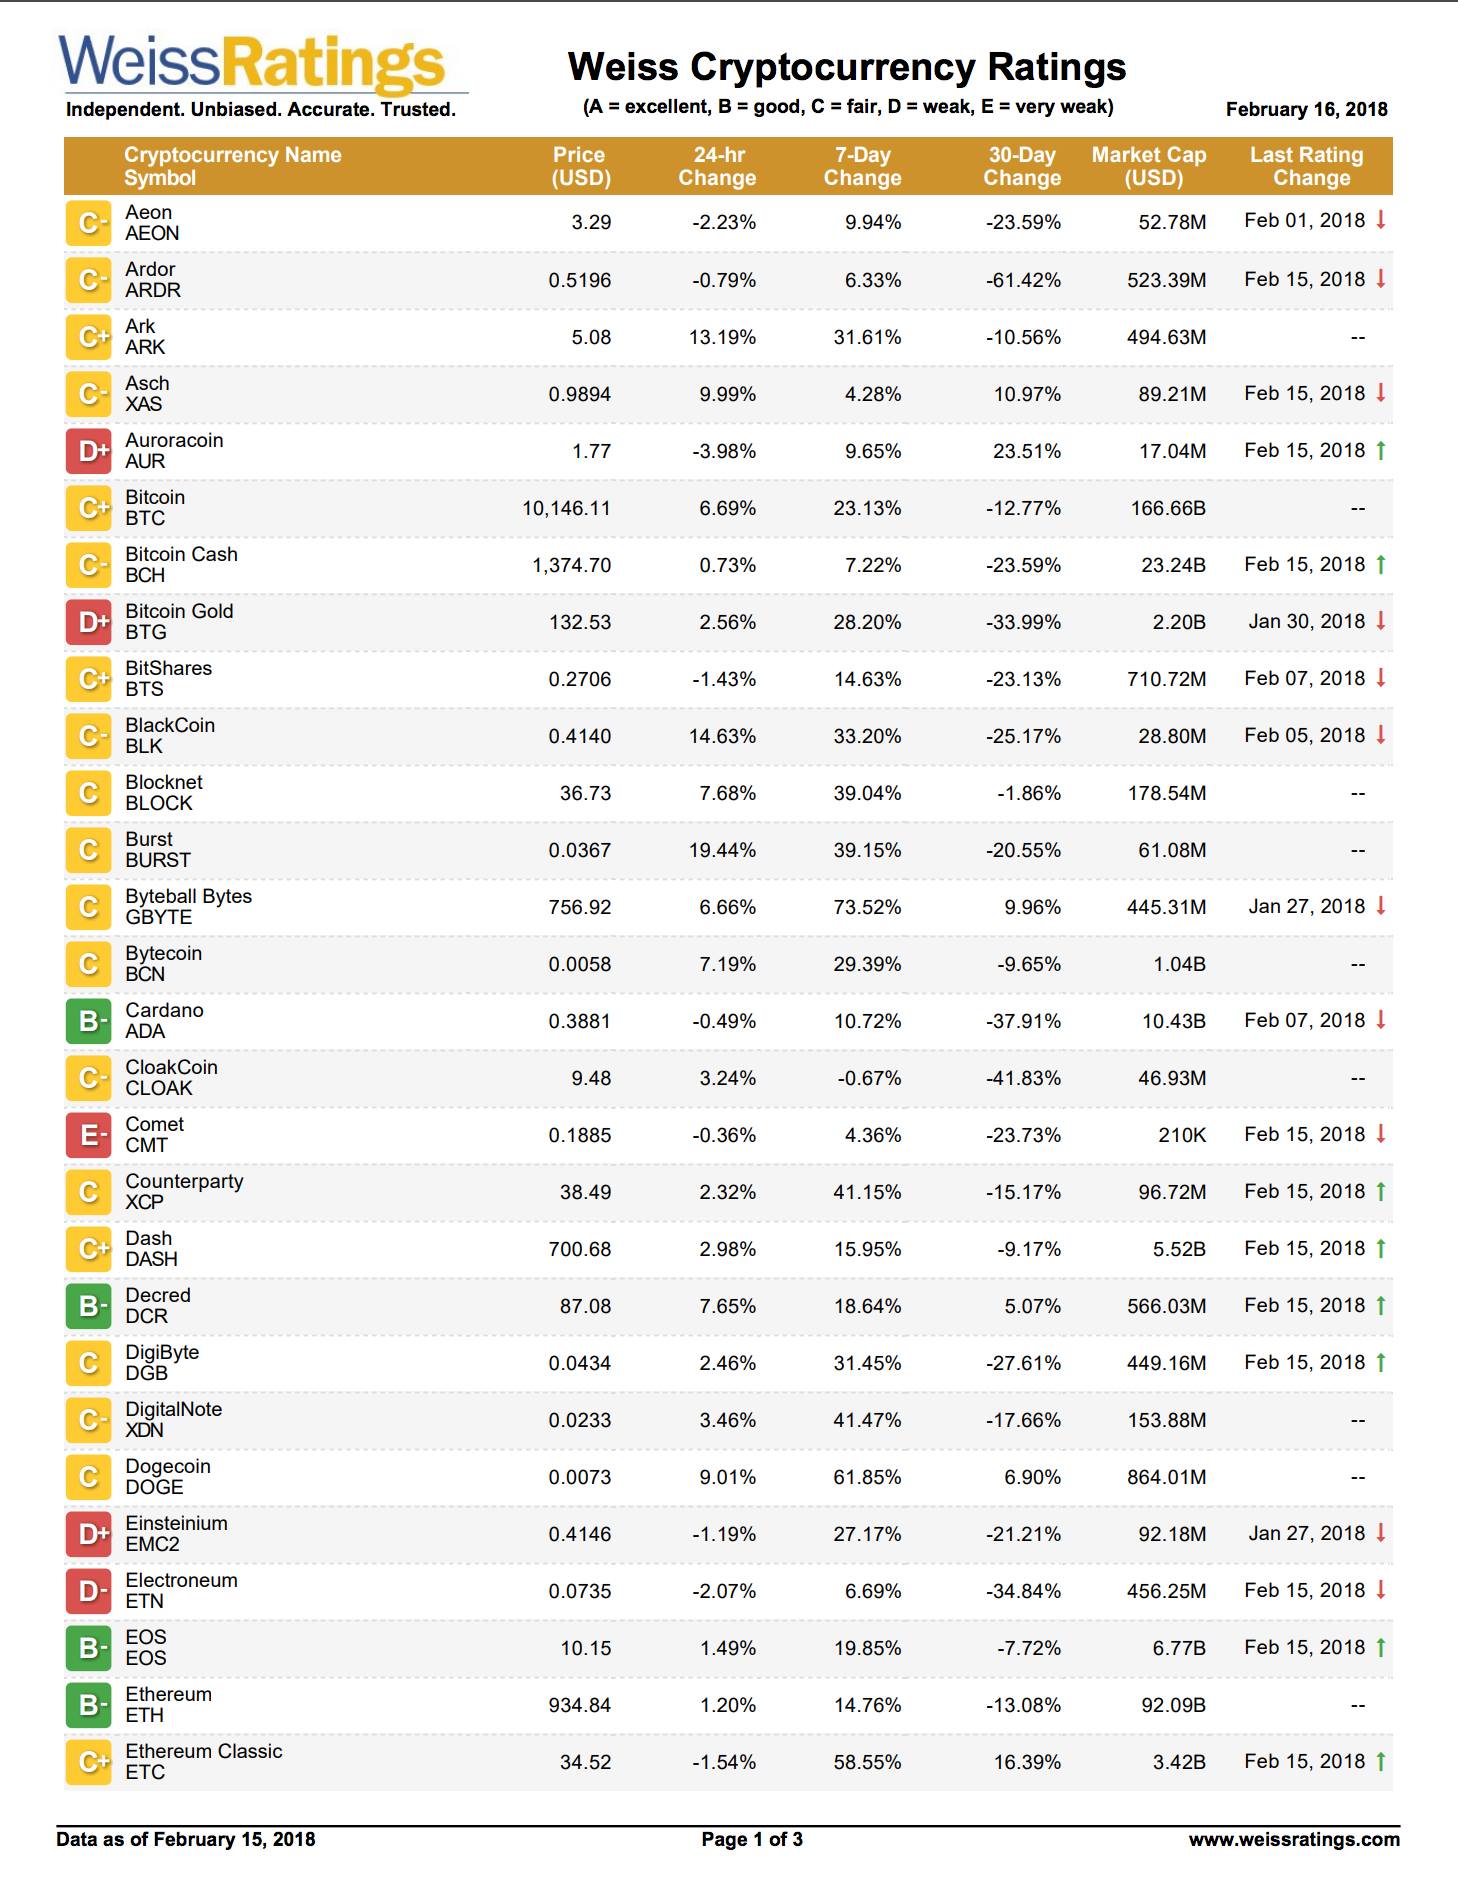The image size is (1458, 1900).
Task: Click the red down arrow in Ardor row
Action: coord(1381,279)
